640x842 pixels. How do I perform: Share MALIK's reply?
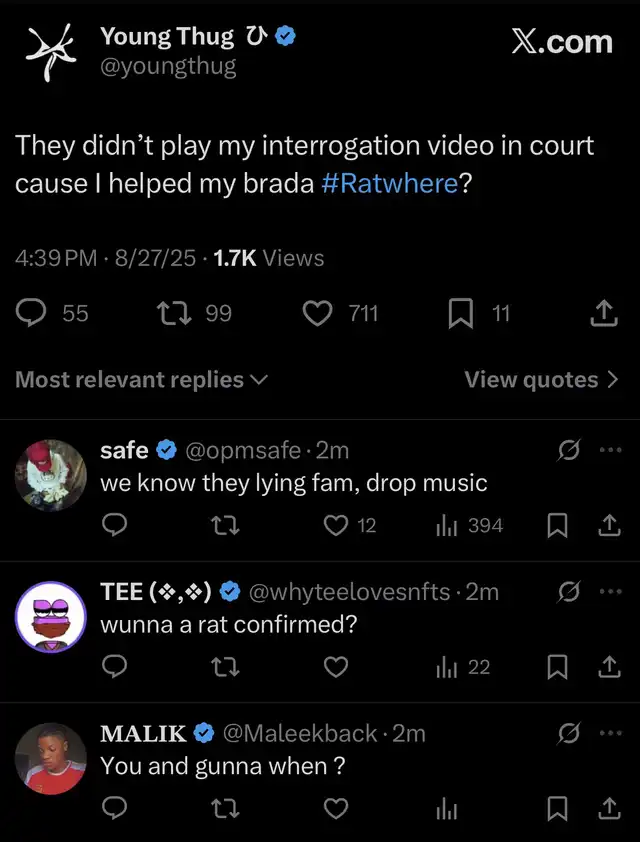tap(608, 808)
